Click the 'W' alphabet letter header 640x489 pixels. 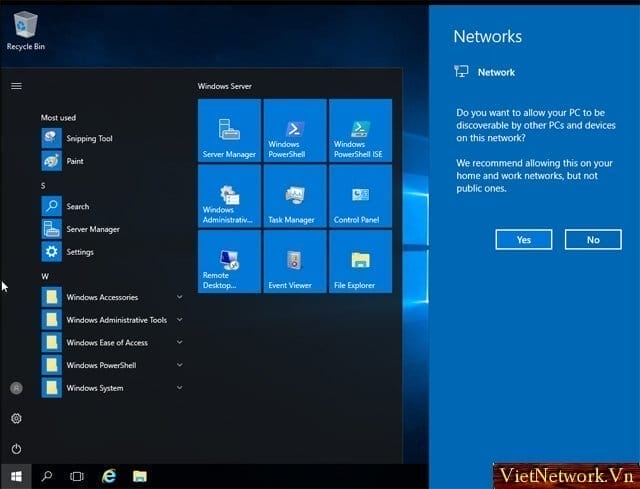pyautogui.click(x=45, y=276)
